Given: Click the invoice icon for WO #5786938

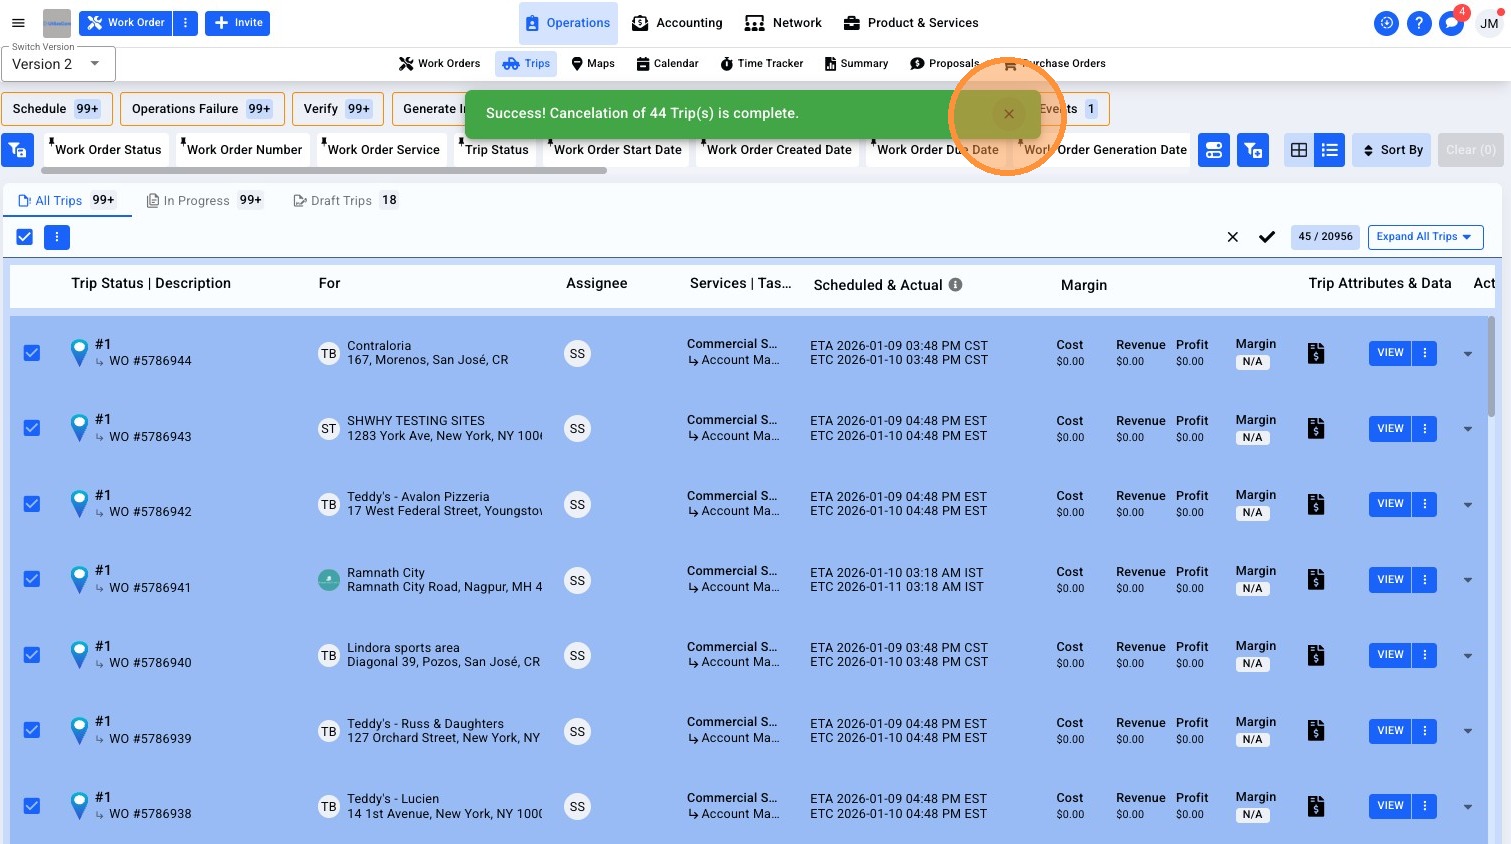Looking at the screenshot, I should point(1316,806).
